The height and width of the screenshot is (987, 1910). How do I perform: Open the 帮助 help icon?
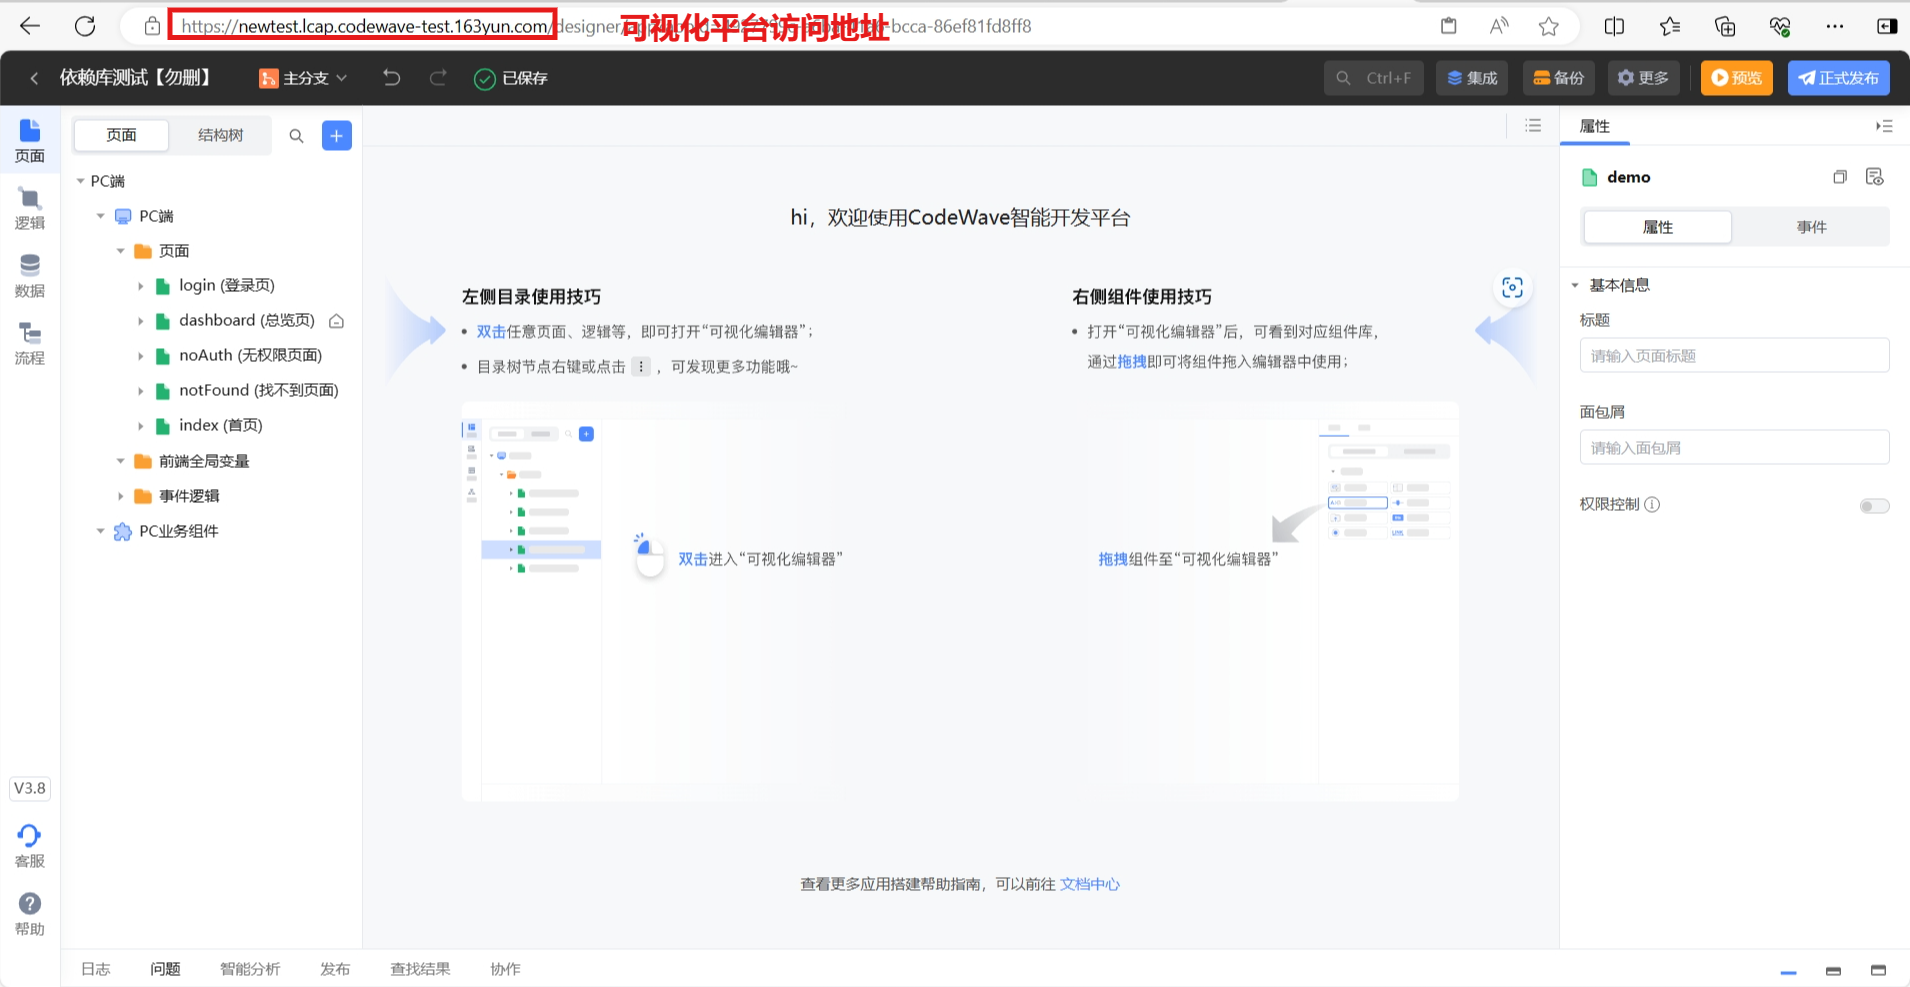(30, 914)
